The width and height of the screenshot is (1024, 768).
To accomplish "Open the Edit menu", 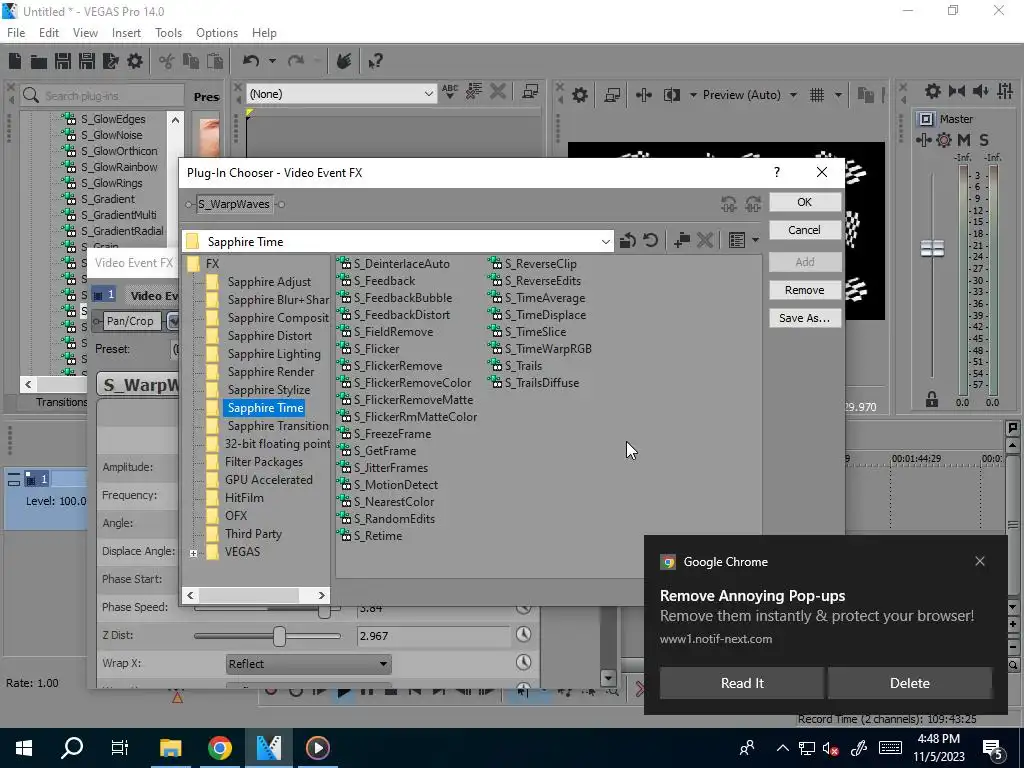I will (49, 33).
